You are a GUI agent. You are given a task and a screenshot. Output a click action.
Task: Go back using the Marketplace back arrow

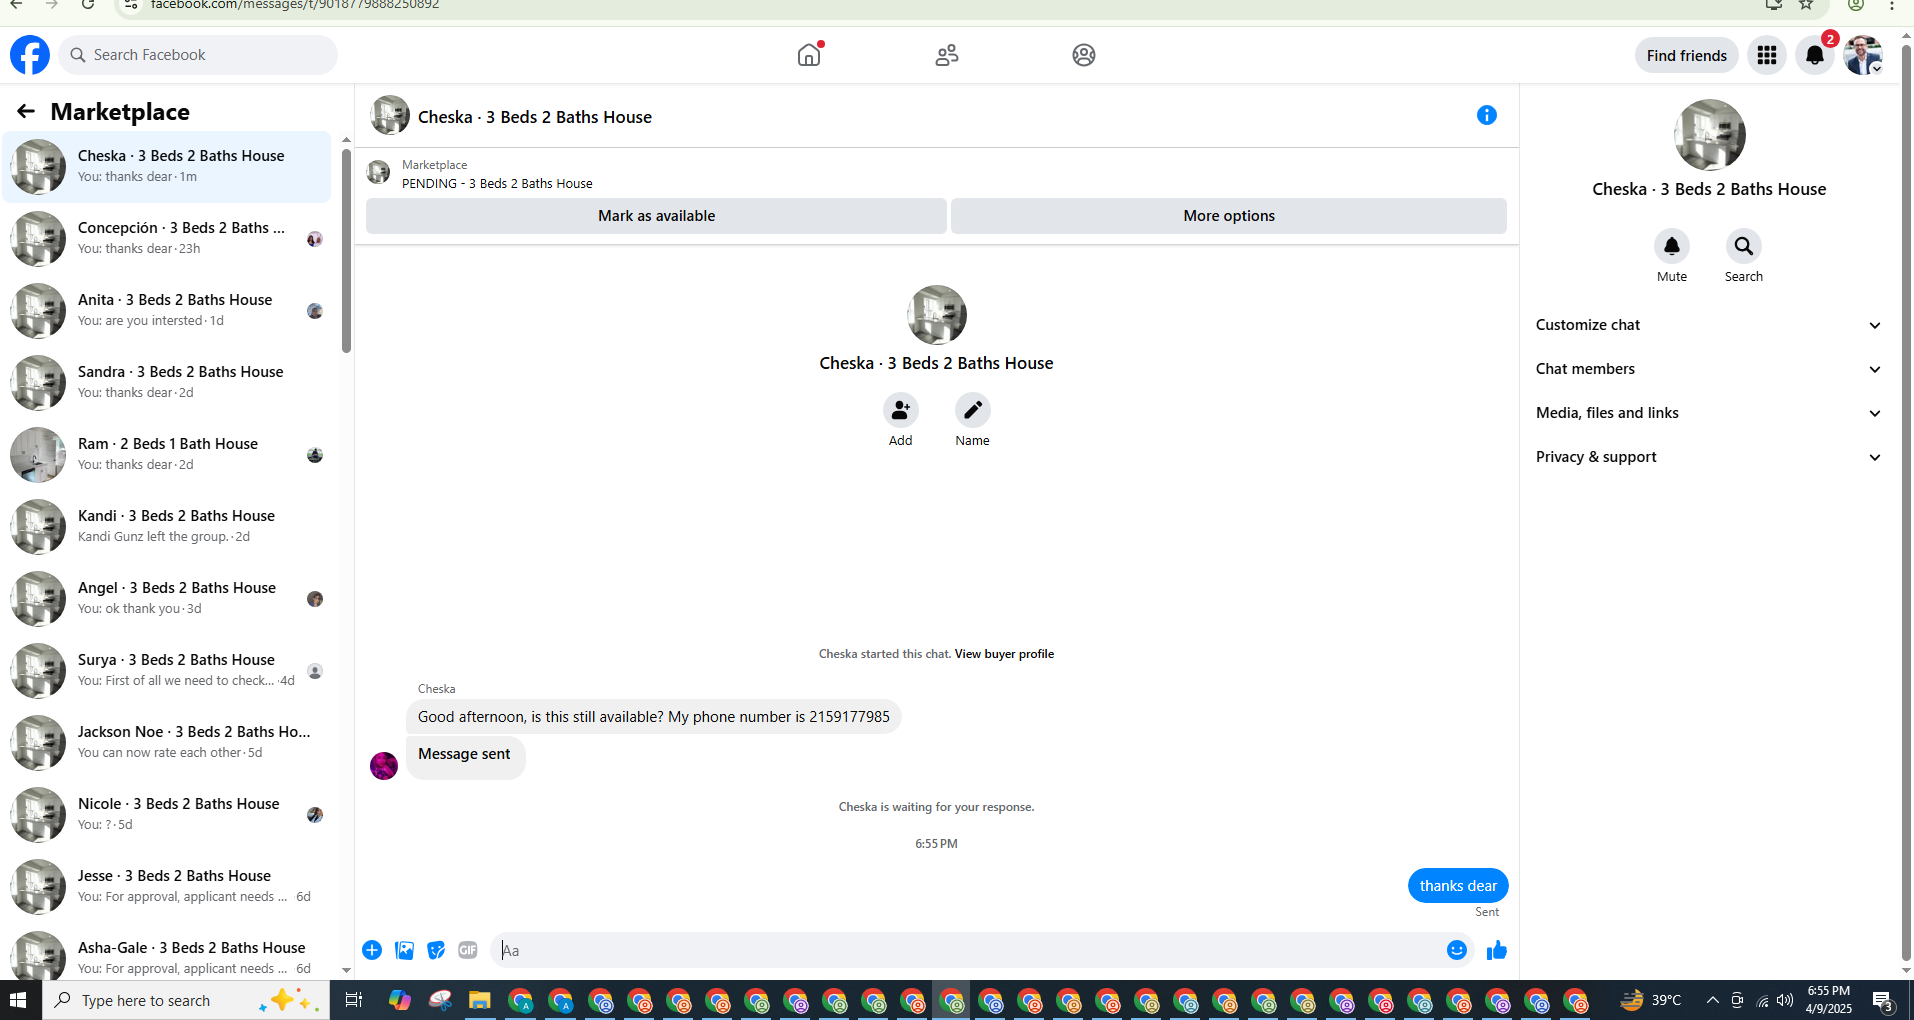click(26, 111)
